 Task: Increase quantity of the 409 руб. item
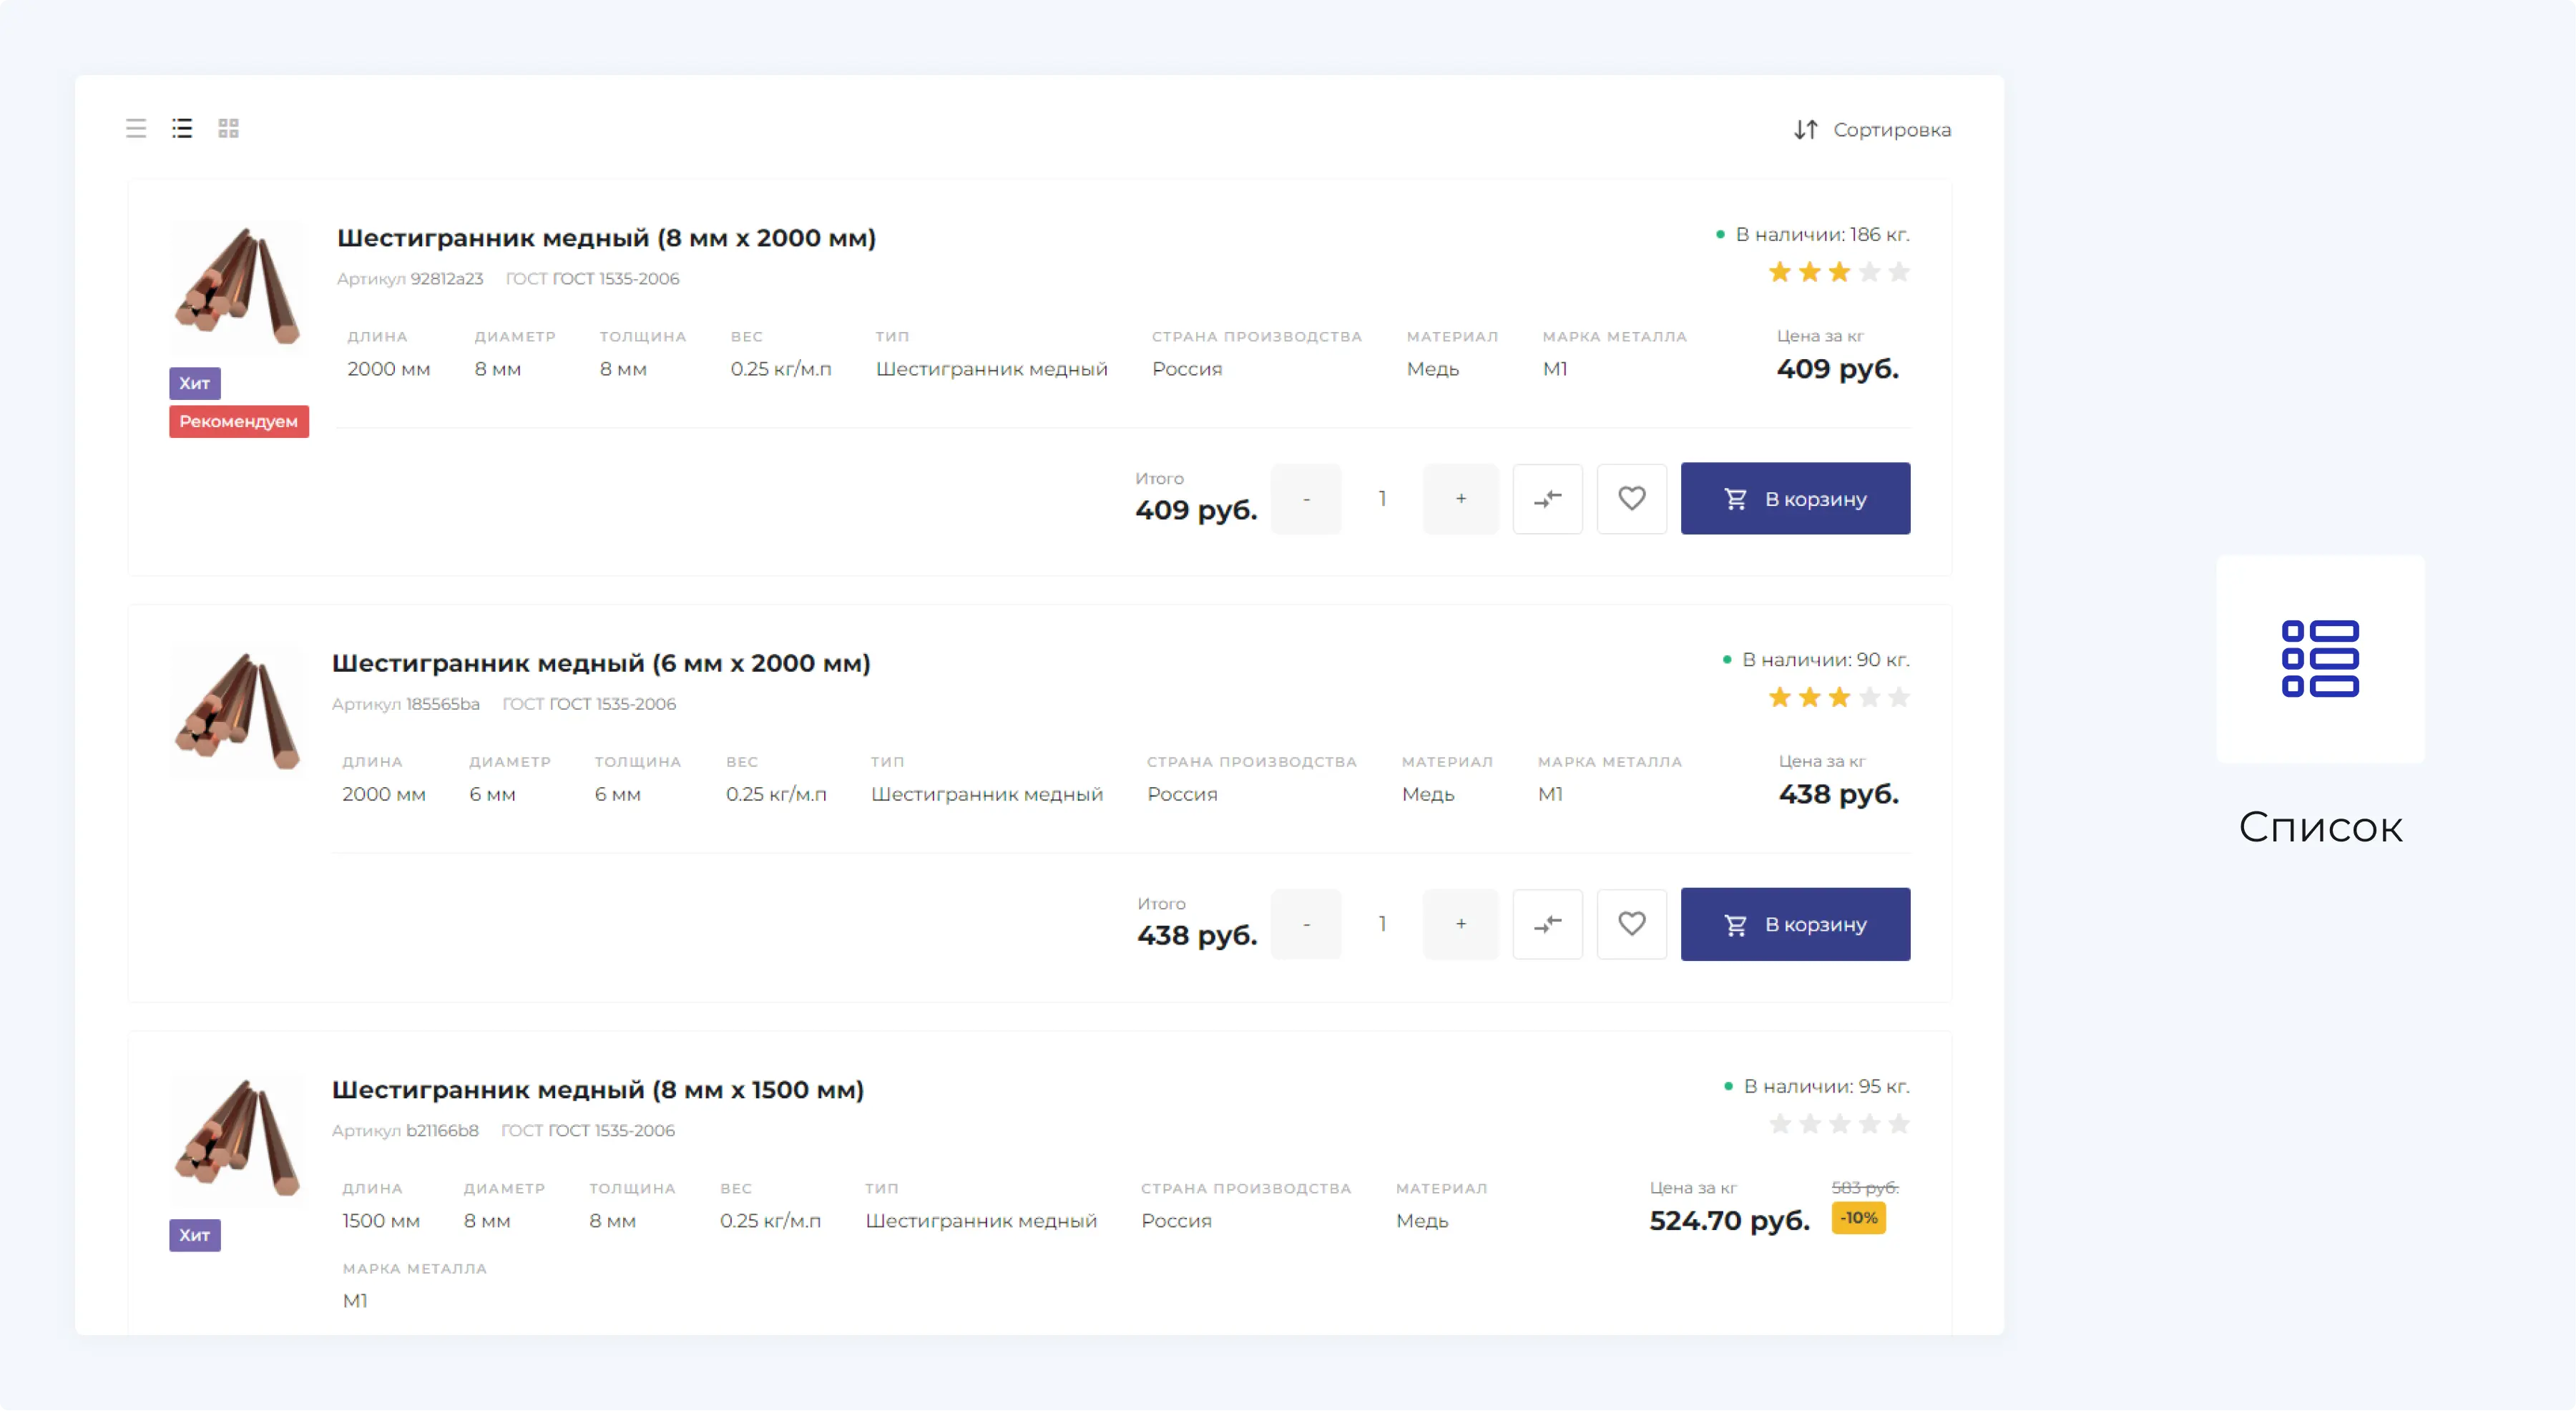[1460, 499]
